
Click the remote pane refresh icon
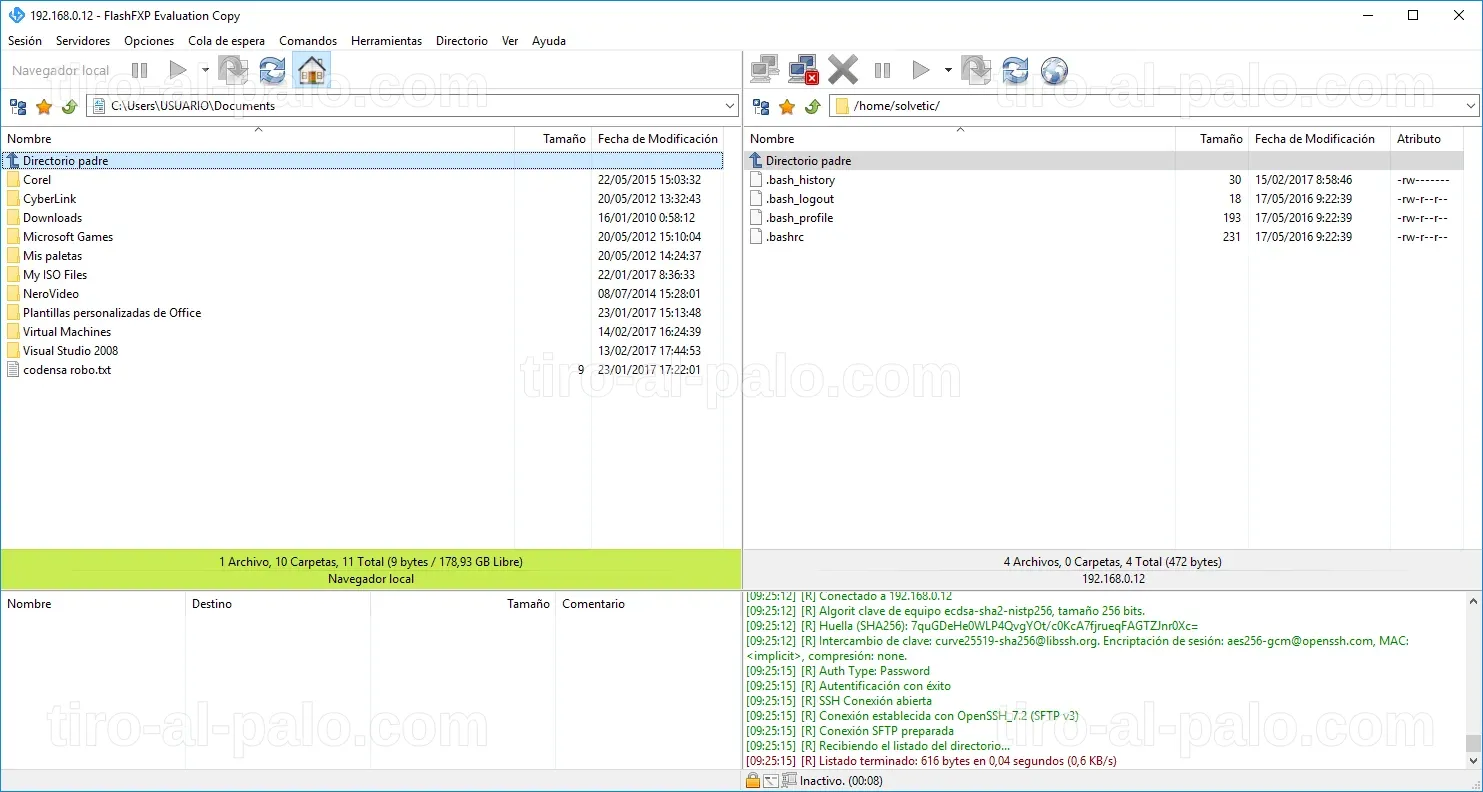[x=1015, y=70]
